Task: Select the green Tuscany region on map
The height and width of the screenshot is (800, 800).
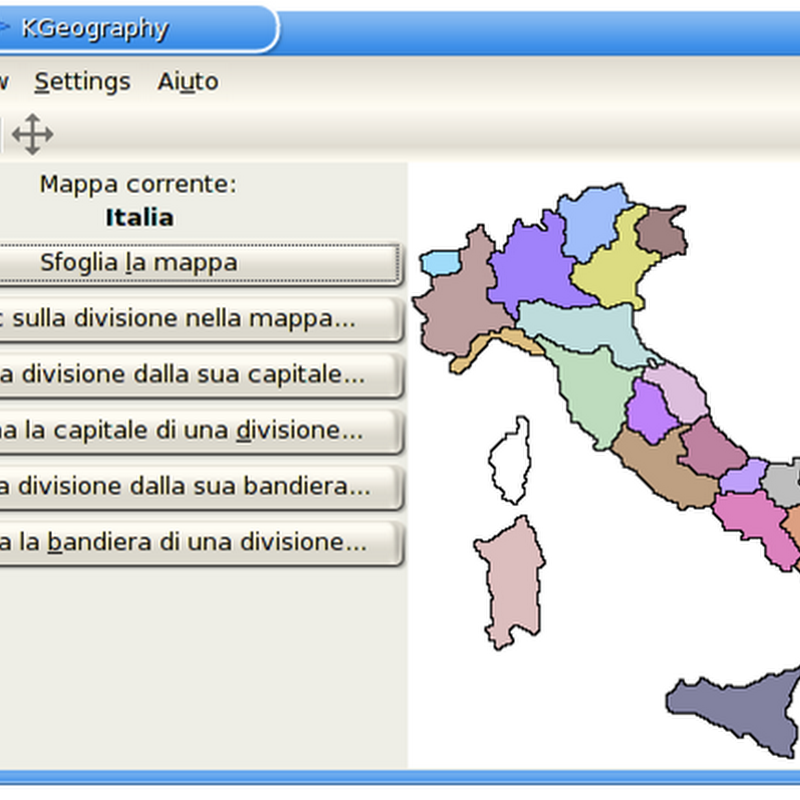Action: (592, 395)
